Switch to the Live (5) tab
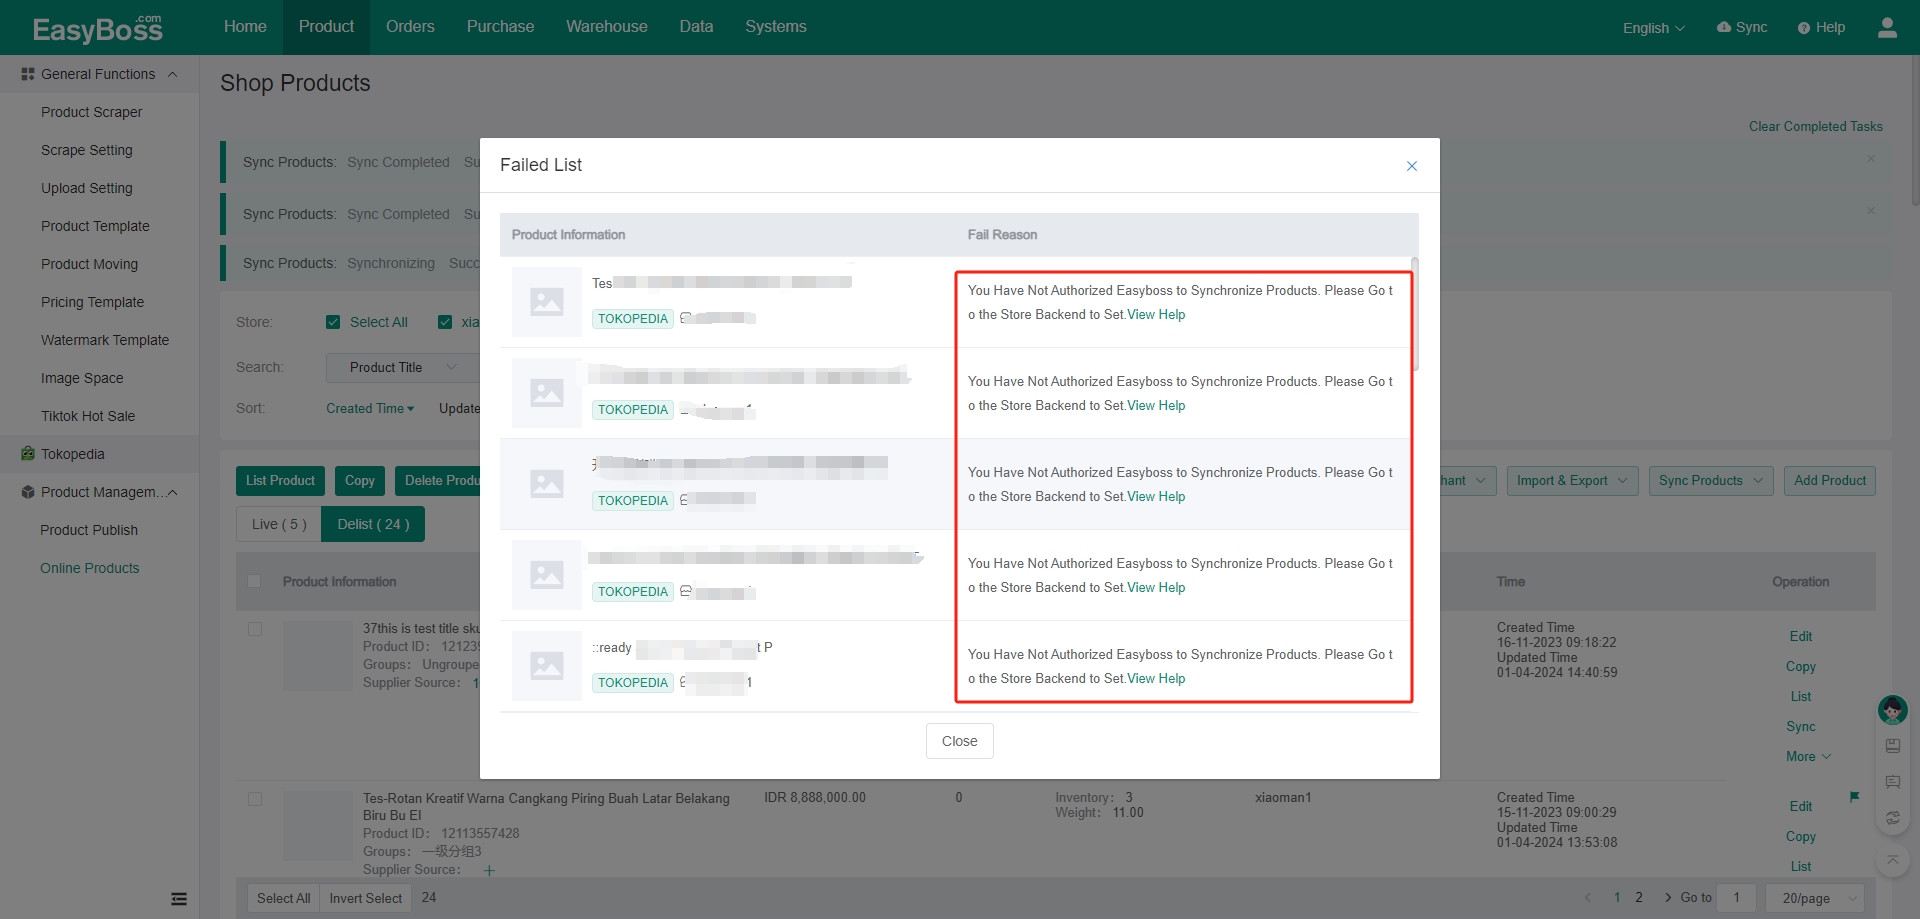1920x919 pixels. tap(279, 524)
